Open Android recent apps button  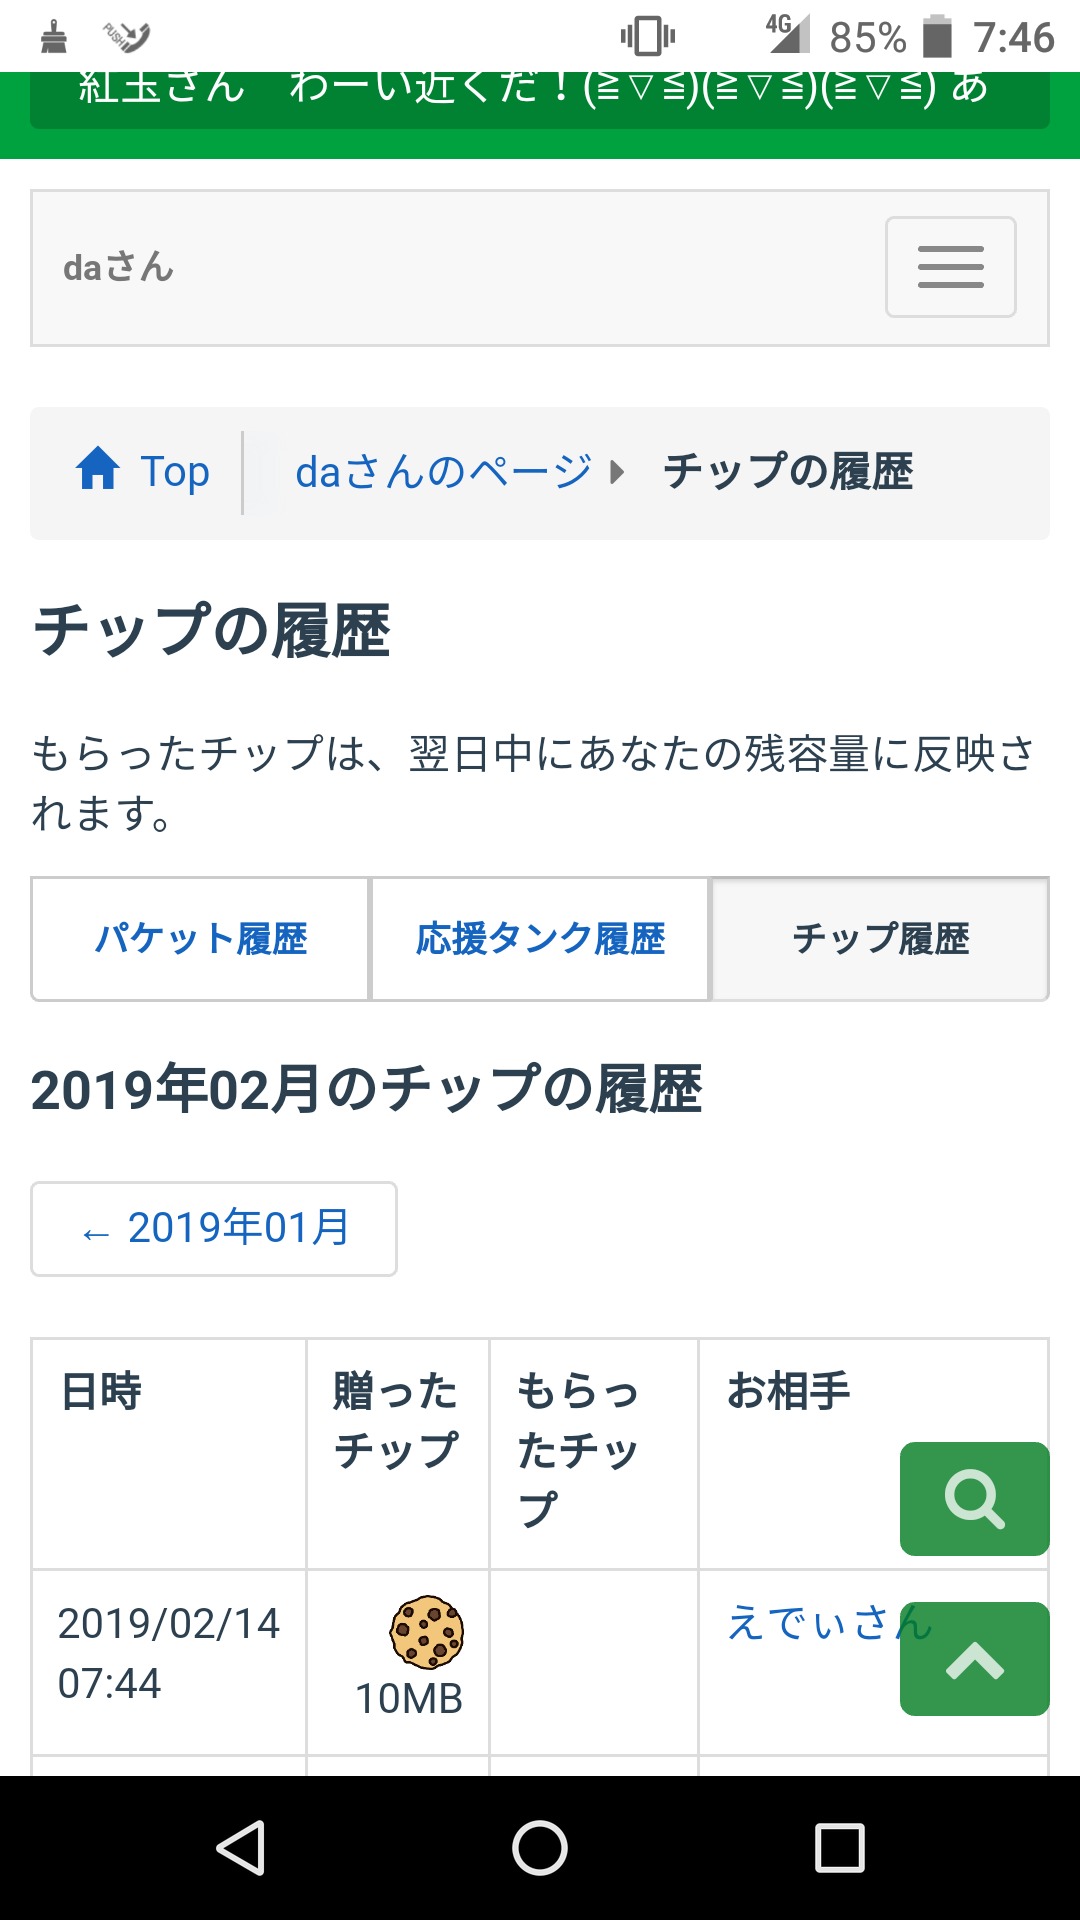click(x=840, y=1847)
